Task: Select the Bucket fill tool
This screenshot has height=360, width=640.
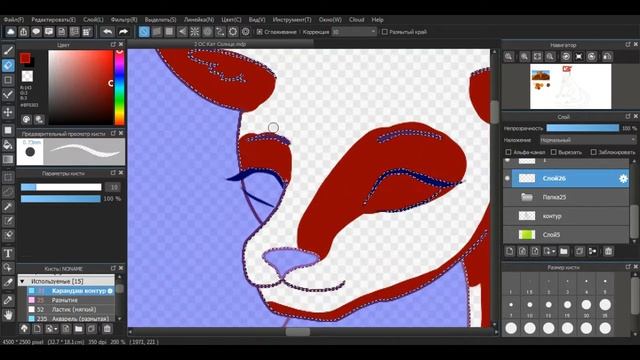Action: (x=8, y=145)
